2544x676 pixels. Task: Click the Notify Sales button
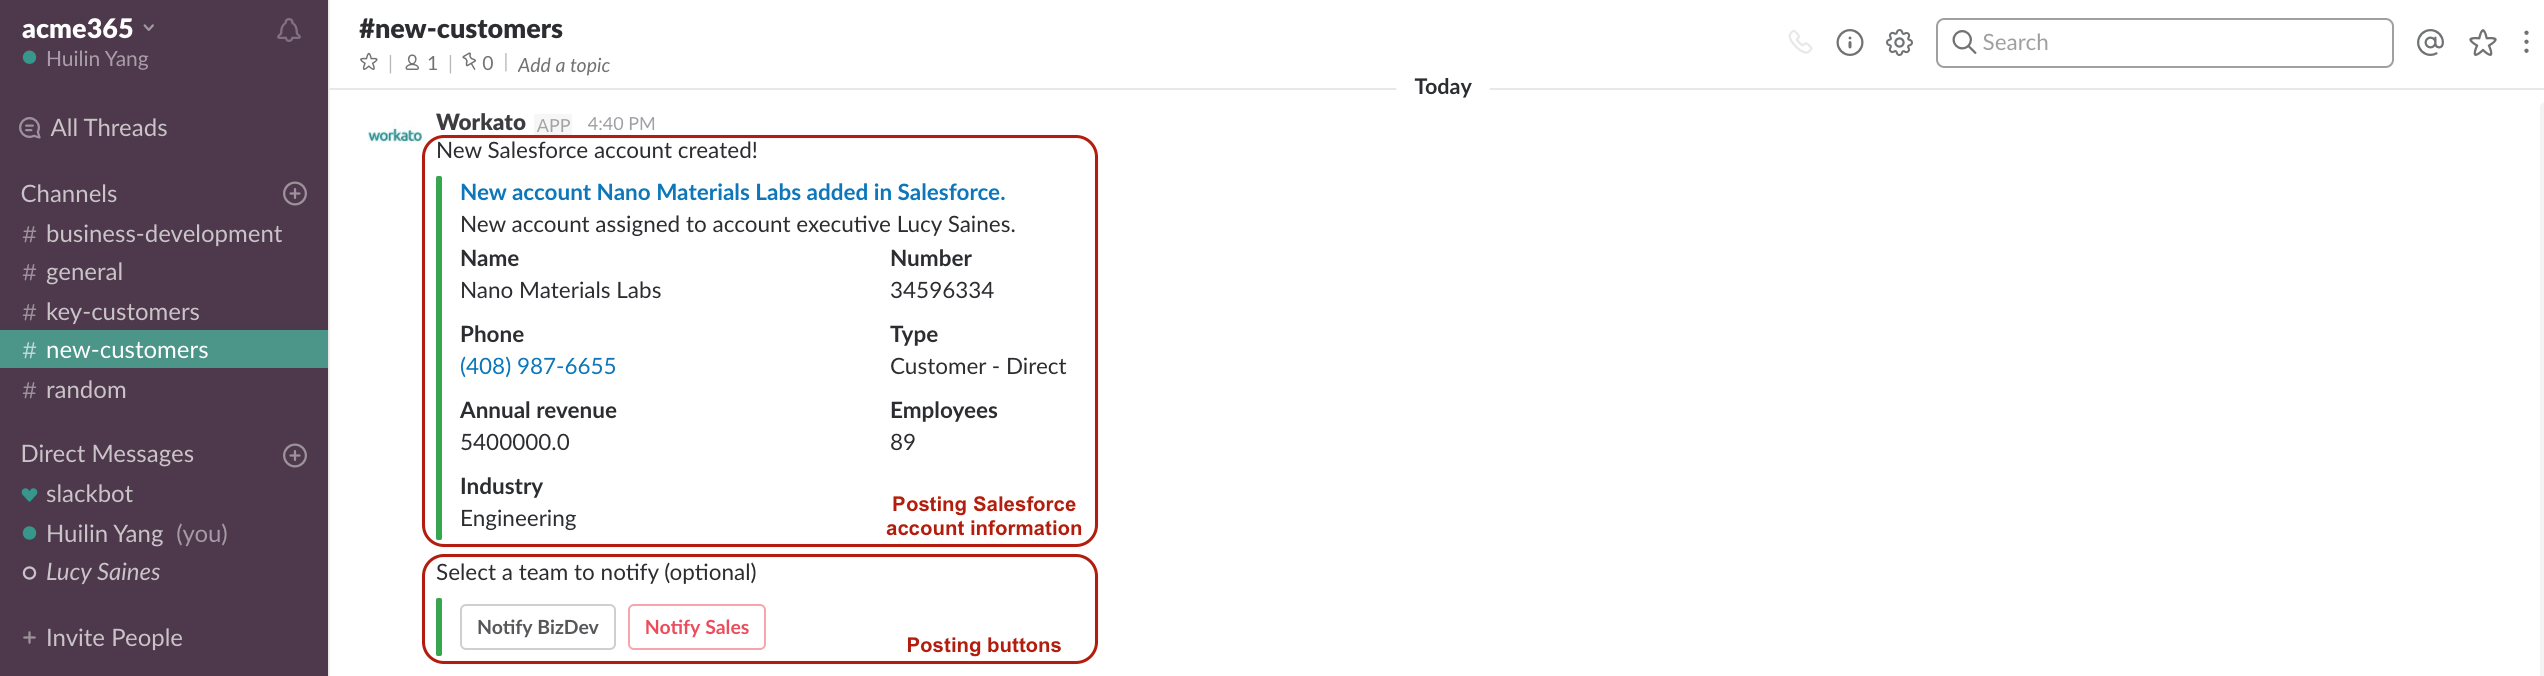coord(696,627)
